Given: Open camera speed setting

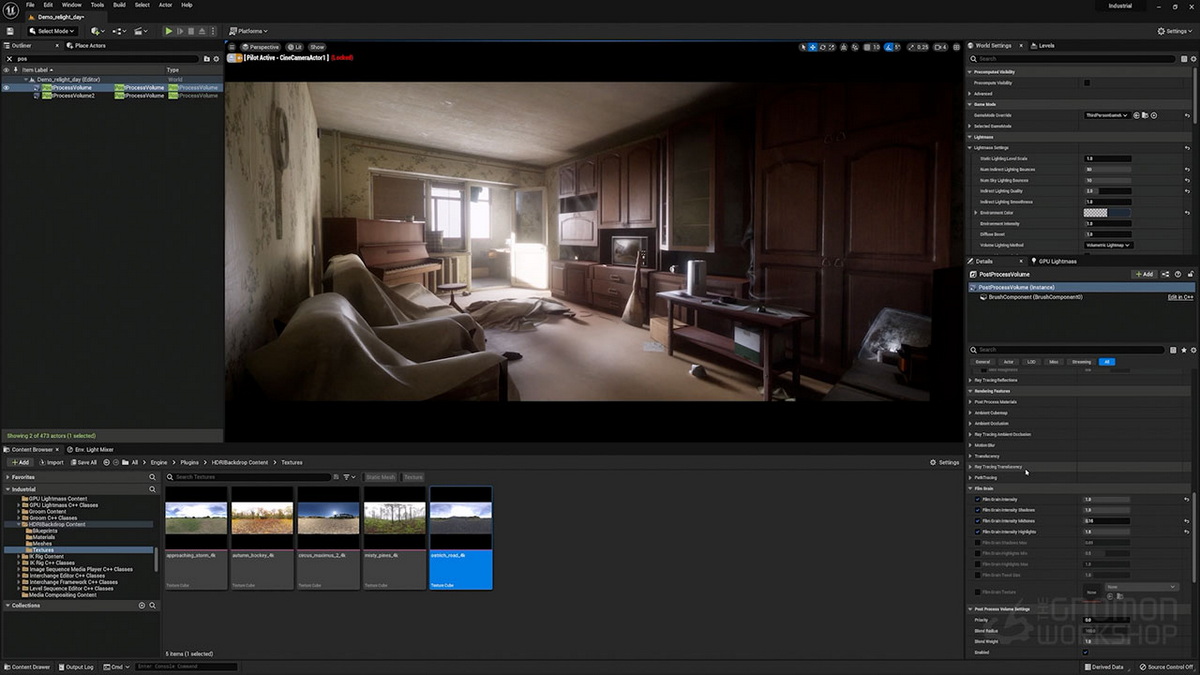Looking at the screenshot, I should pos(940,47).
